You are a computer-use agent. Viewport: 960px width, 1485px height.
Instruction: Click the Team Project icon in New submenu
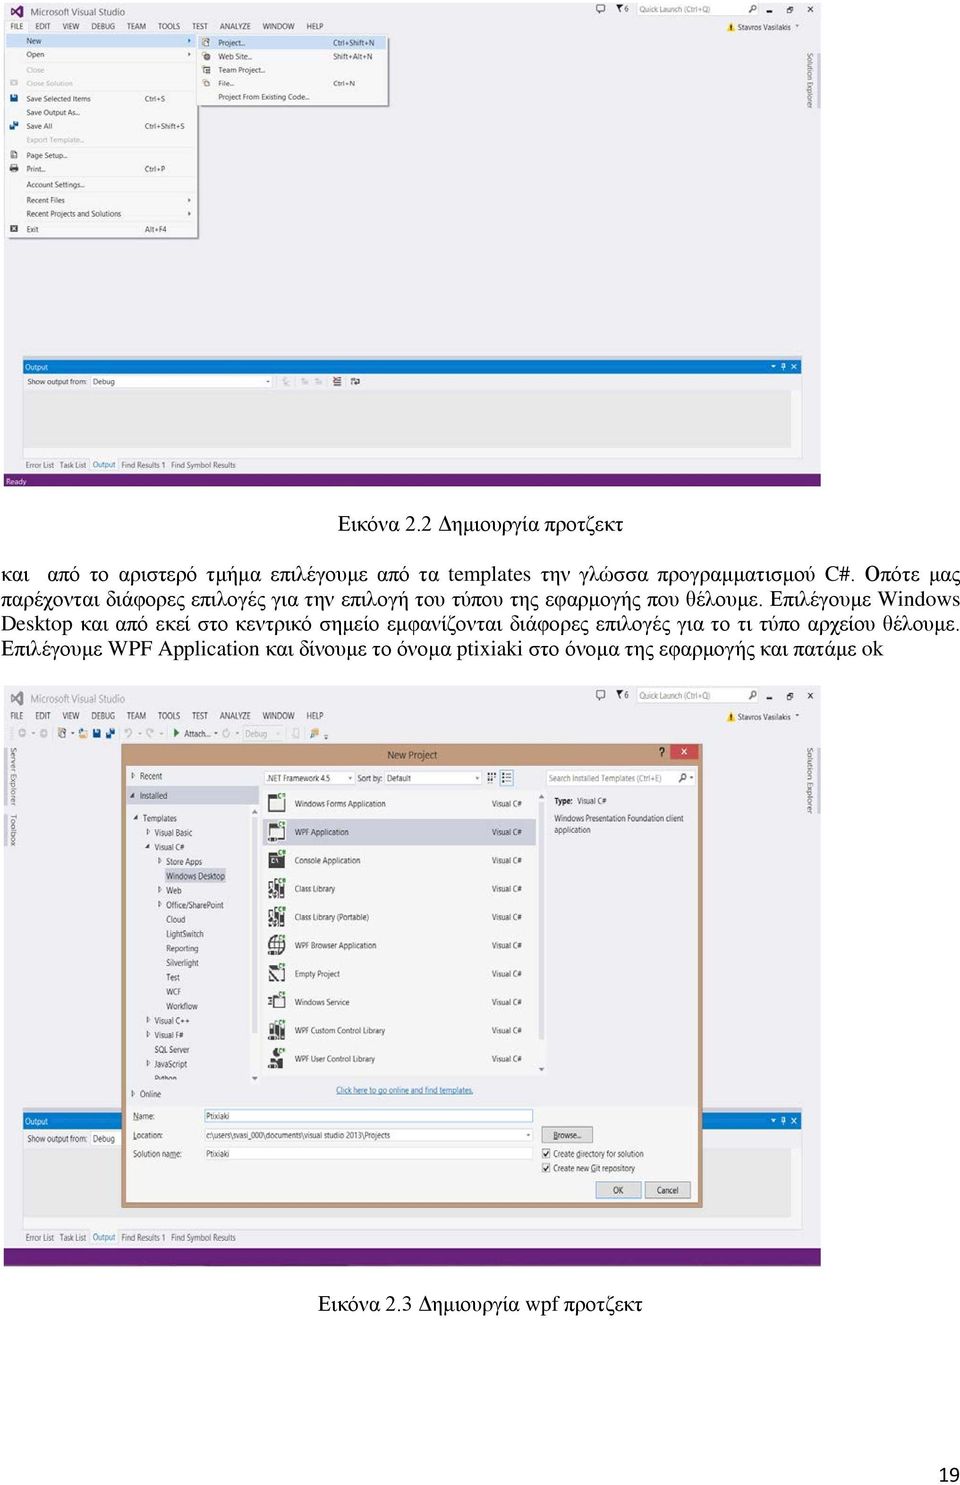pos(206,70)
